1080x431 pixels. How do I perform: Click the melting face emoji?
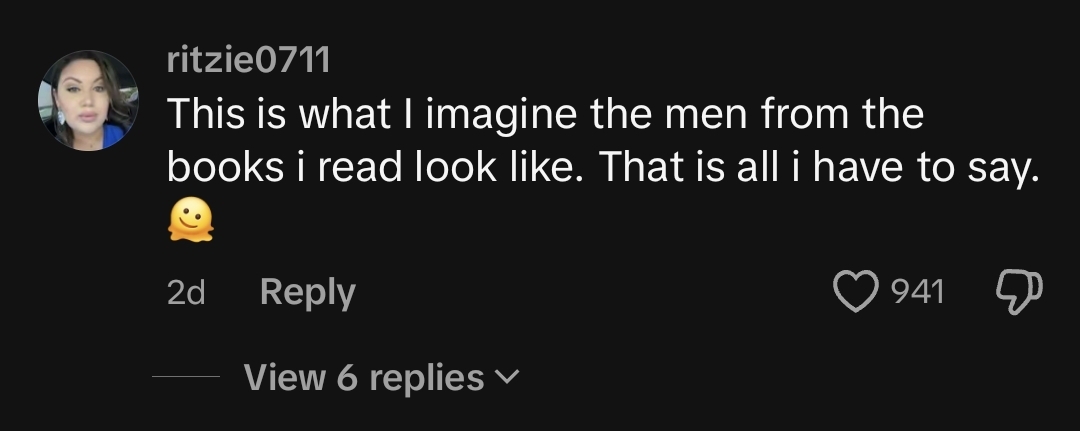190,220
